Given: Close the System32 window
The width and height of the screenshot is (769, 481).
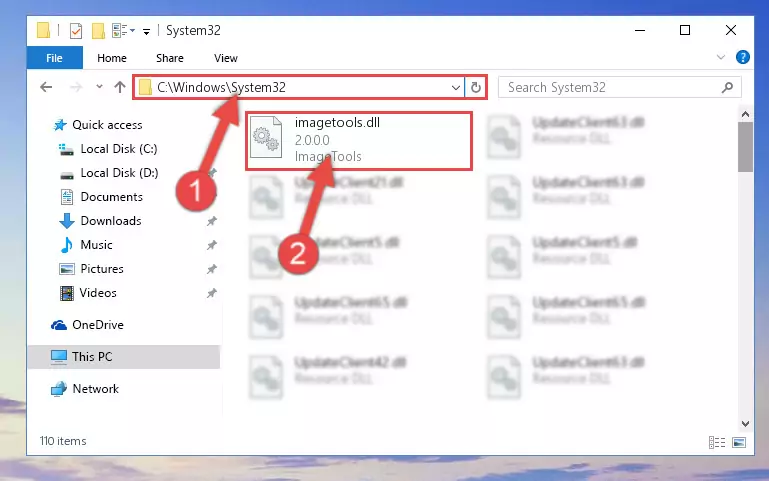Looking at the screenshot, I should click(x=731, y=30).
